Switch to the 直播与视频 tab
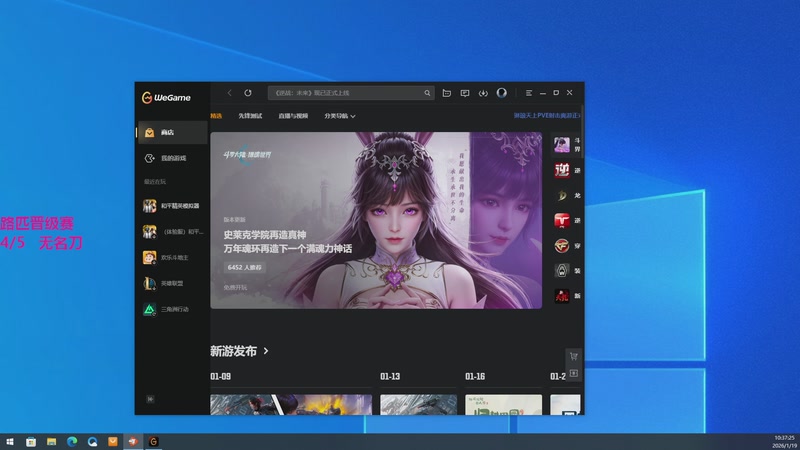Image resolution: width=800 pixels, height=450 pixels. (293, 116)
